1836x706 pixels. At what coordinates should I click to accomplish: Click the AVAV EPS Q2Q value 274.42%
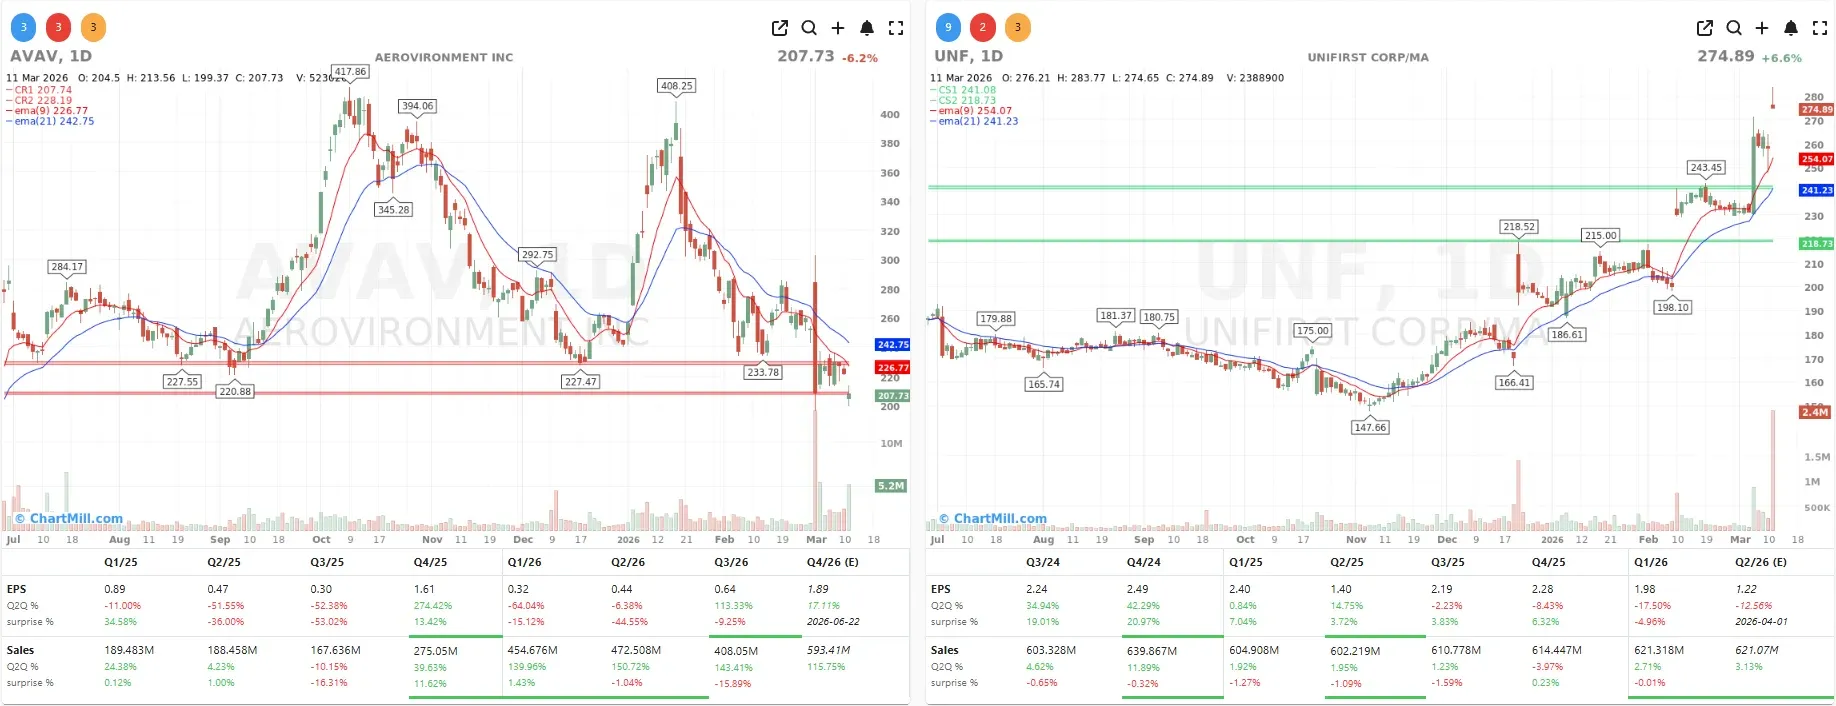433,606
